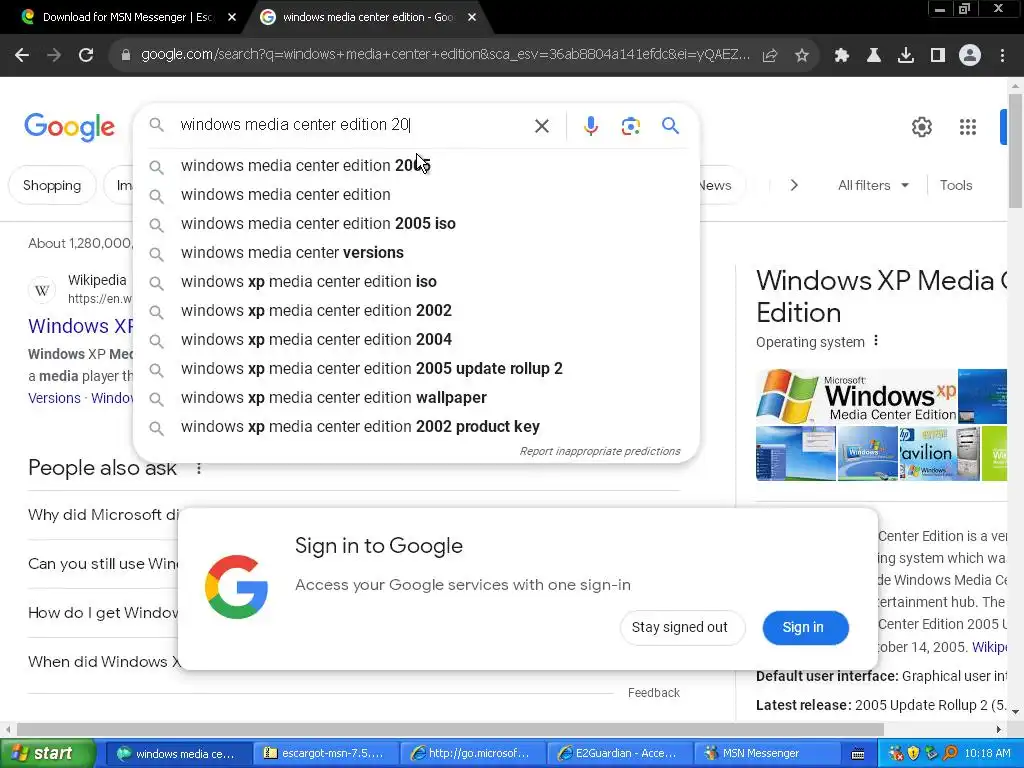Choose suggestion 2005 update rollup 2
The image size is (1024, 768).
[x=416, y=369]
